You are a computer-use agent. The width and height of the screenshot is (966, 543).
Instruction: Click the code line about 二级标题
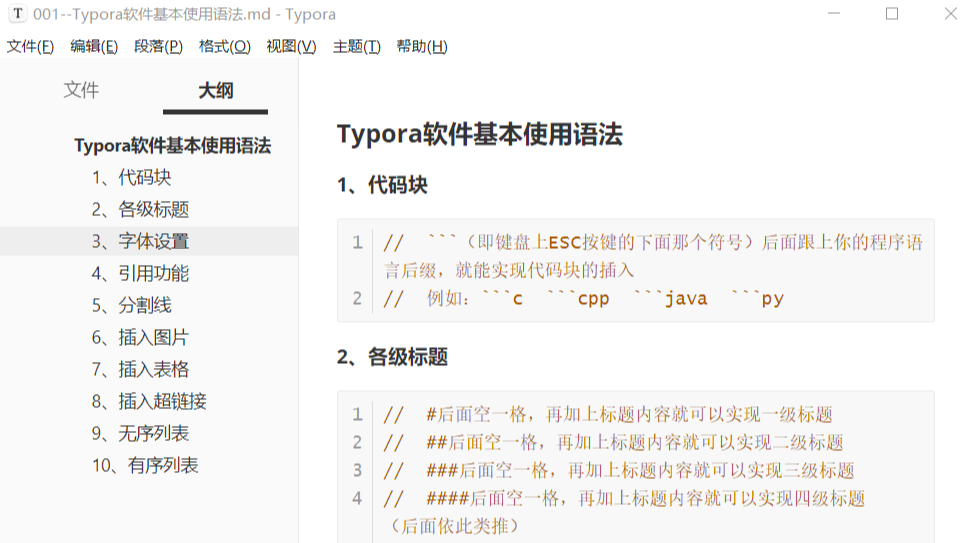coord(613,443)
